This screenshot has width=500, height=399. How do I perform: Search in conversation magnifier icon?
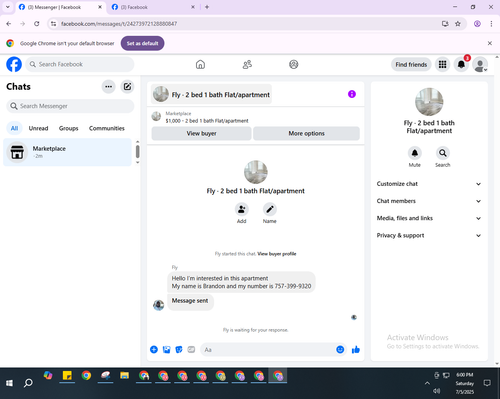point(443,153)
